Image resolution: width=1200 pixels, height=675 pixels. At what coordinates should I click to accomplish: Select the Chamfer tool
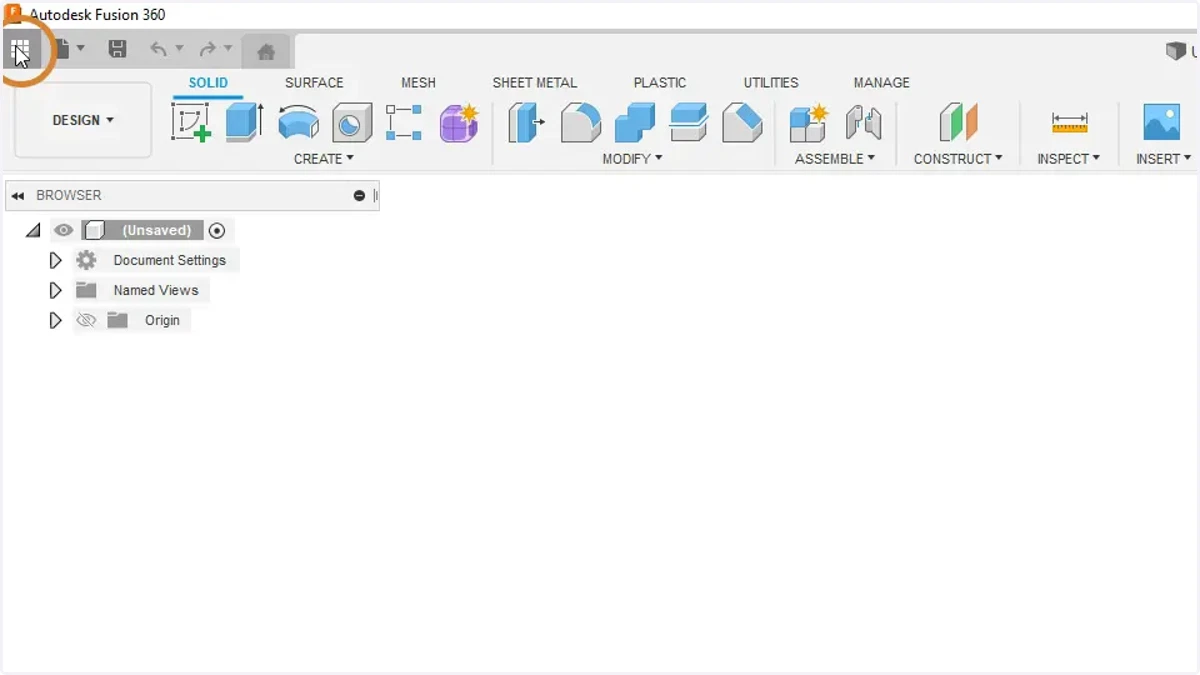click(742, 123)
